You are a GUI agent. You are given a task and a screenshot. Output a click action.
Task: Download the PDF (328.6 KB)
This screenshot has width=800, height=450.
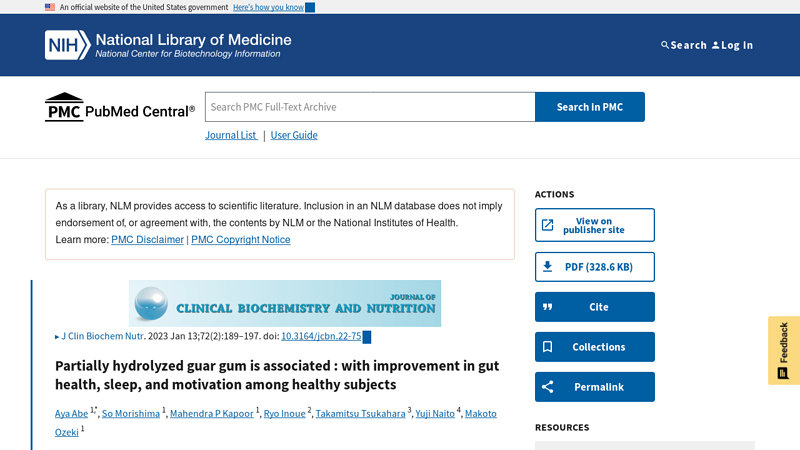[594, 267]
